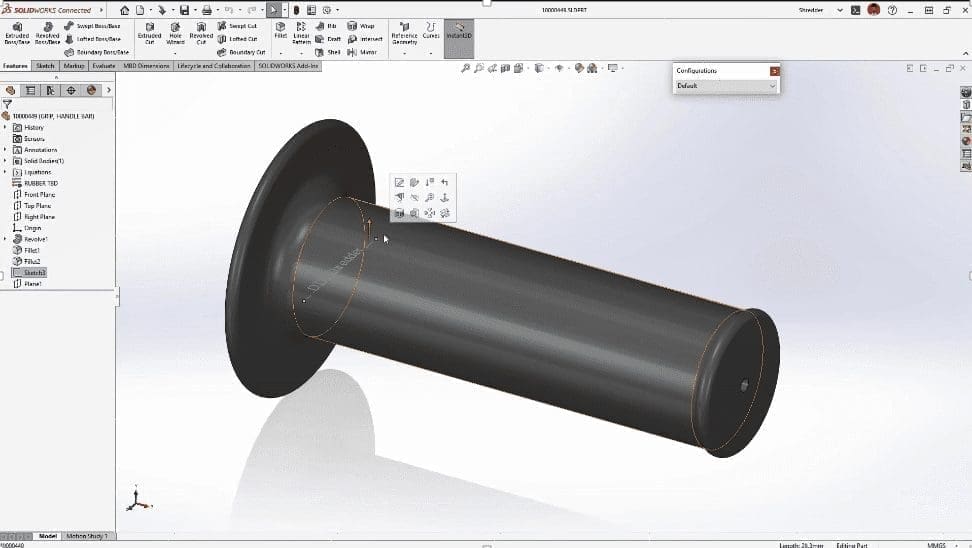This screenshot has height=548, width=972.
Task: Switch to the Sketch tab
Action: [45, 66]
